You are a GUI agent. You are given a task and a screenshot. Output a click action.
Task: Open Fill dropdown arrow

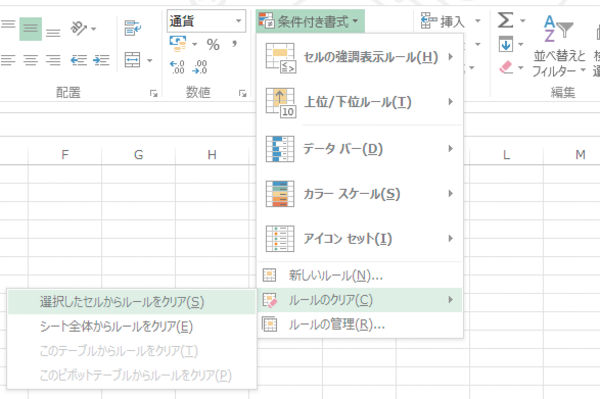(520, 45)
